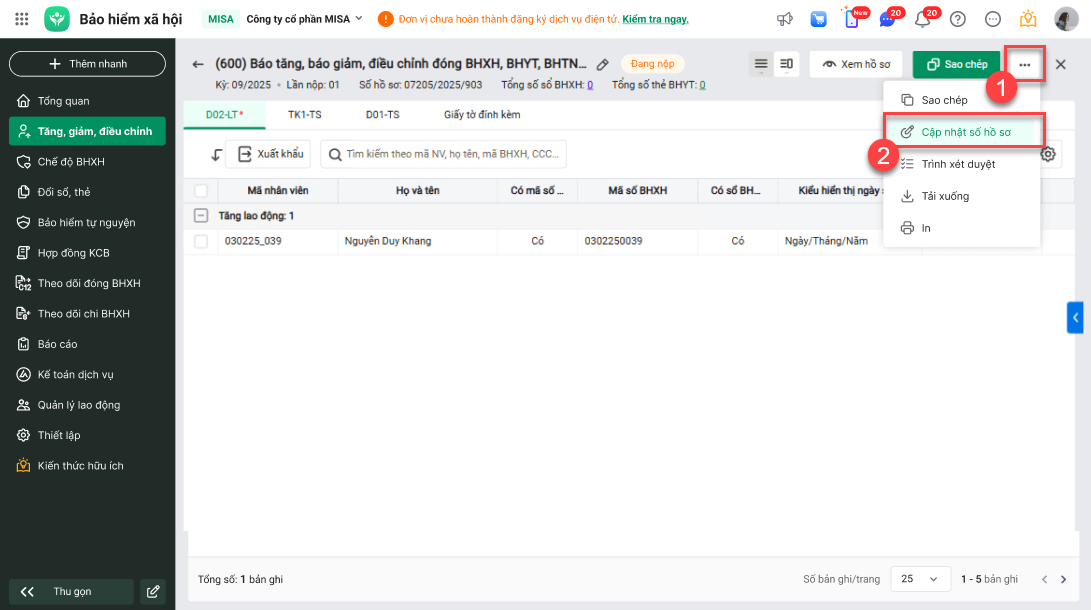Open the notifications bell
Screen dimensions: 1091x610
point(923,19)
